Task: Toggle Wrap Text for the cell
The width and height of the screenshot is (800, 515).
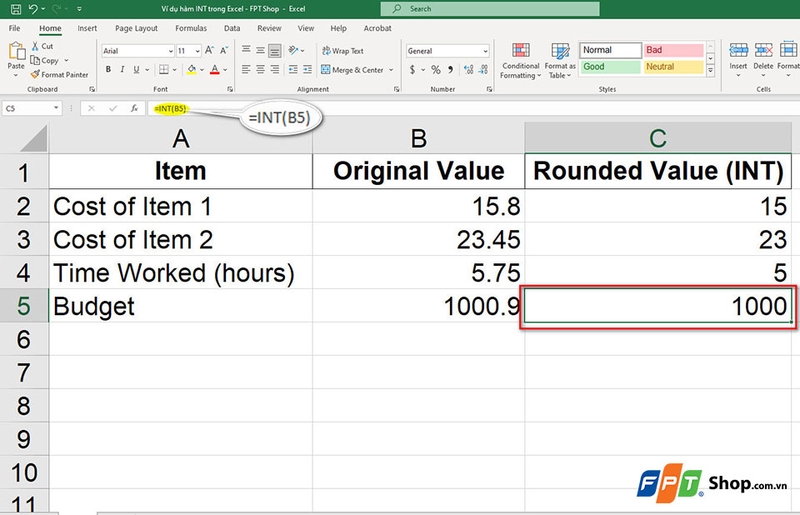Action: tap(342, 51)
